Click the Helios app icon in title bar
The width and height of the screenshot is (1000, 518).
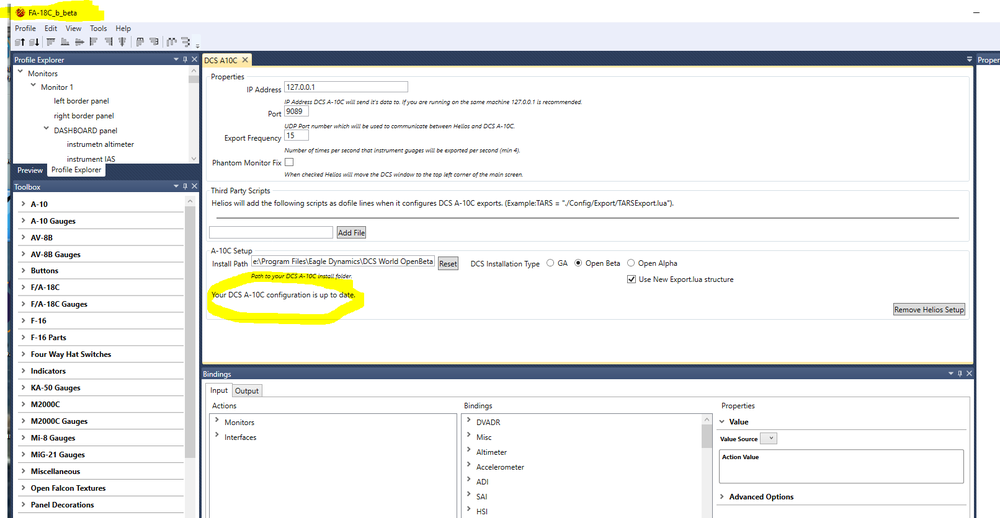[20, 12]
